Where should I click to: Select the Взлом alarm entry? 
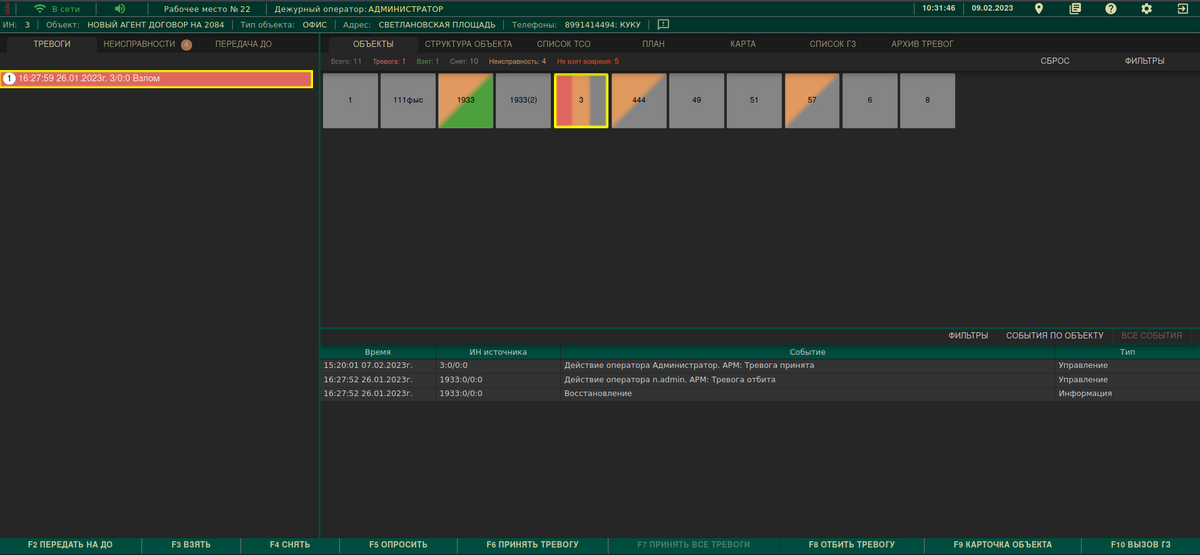157,78
